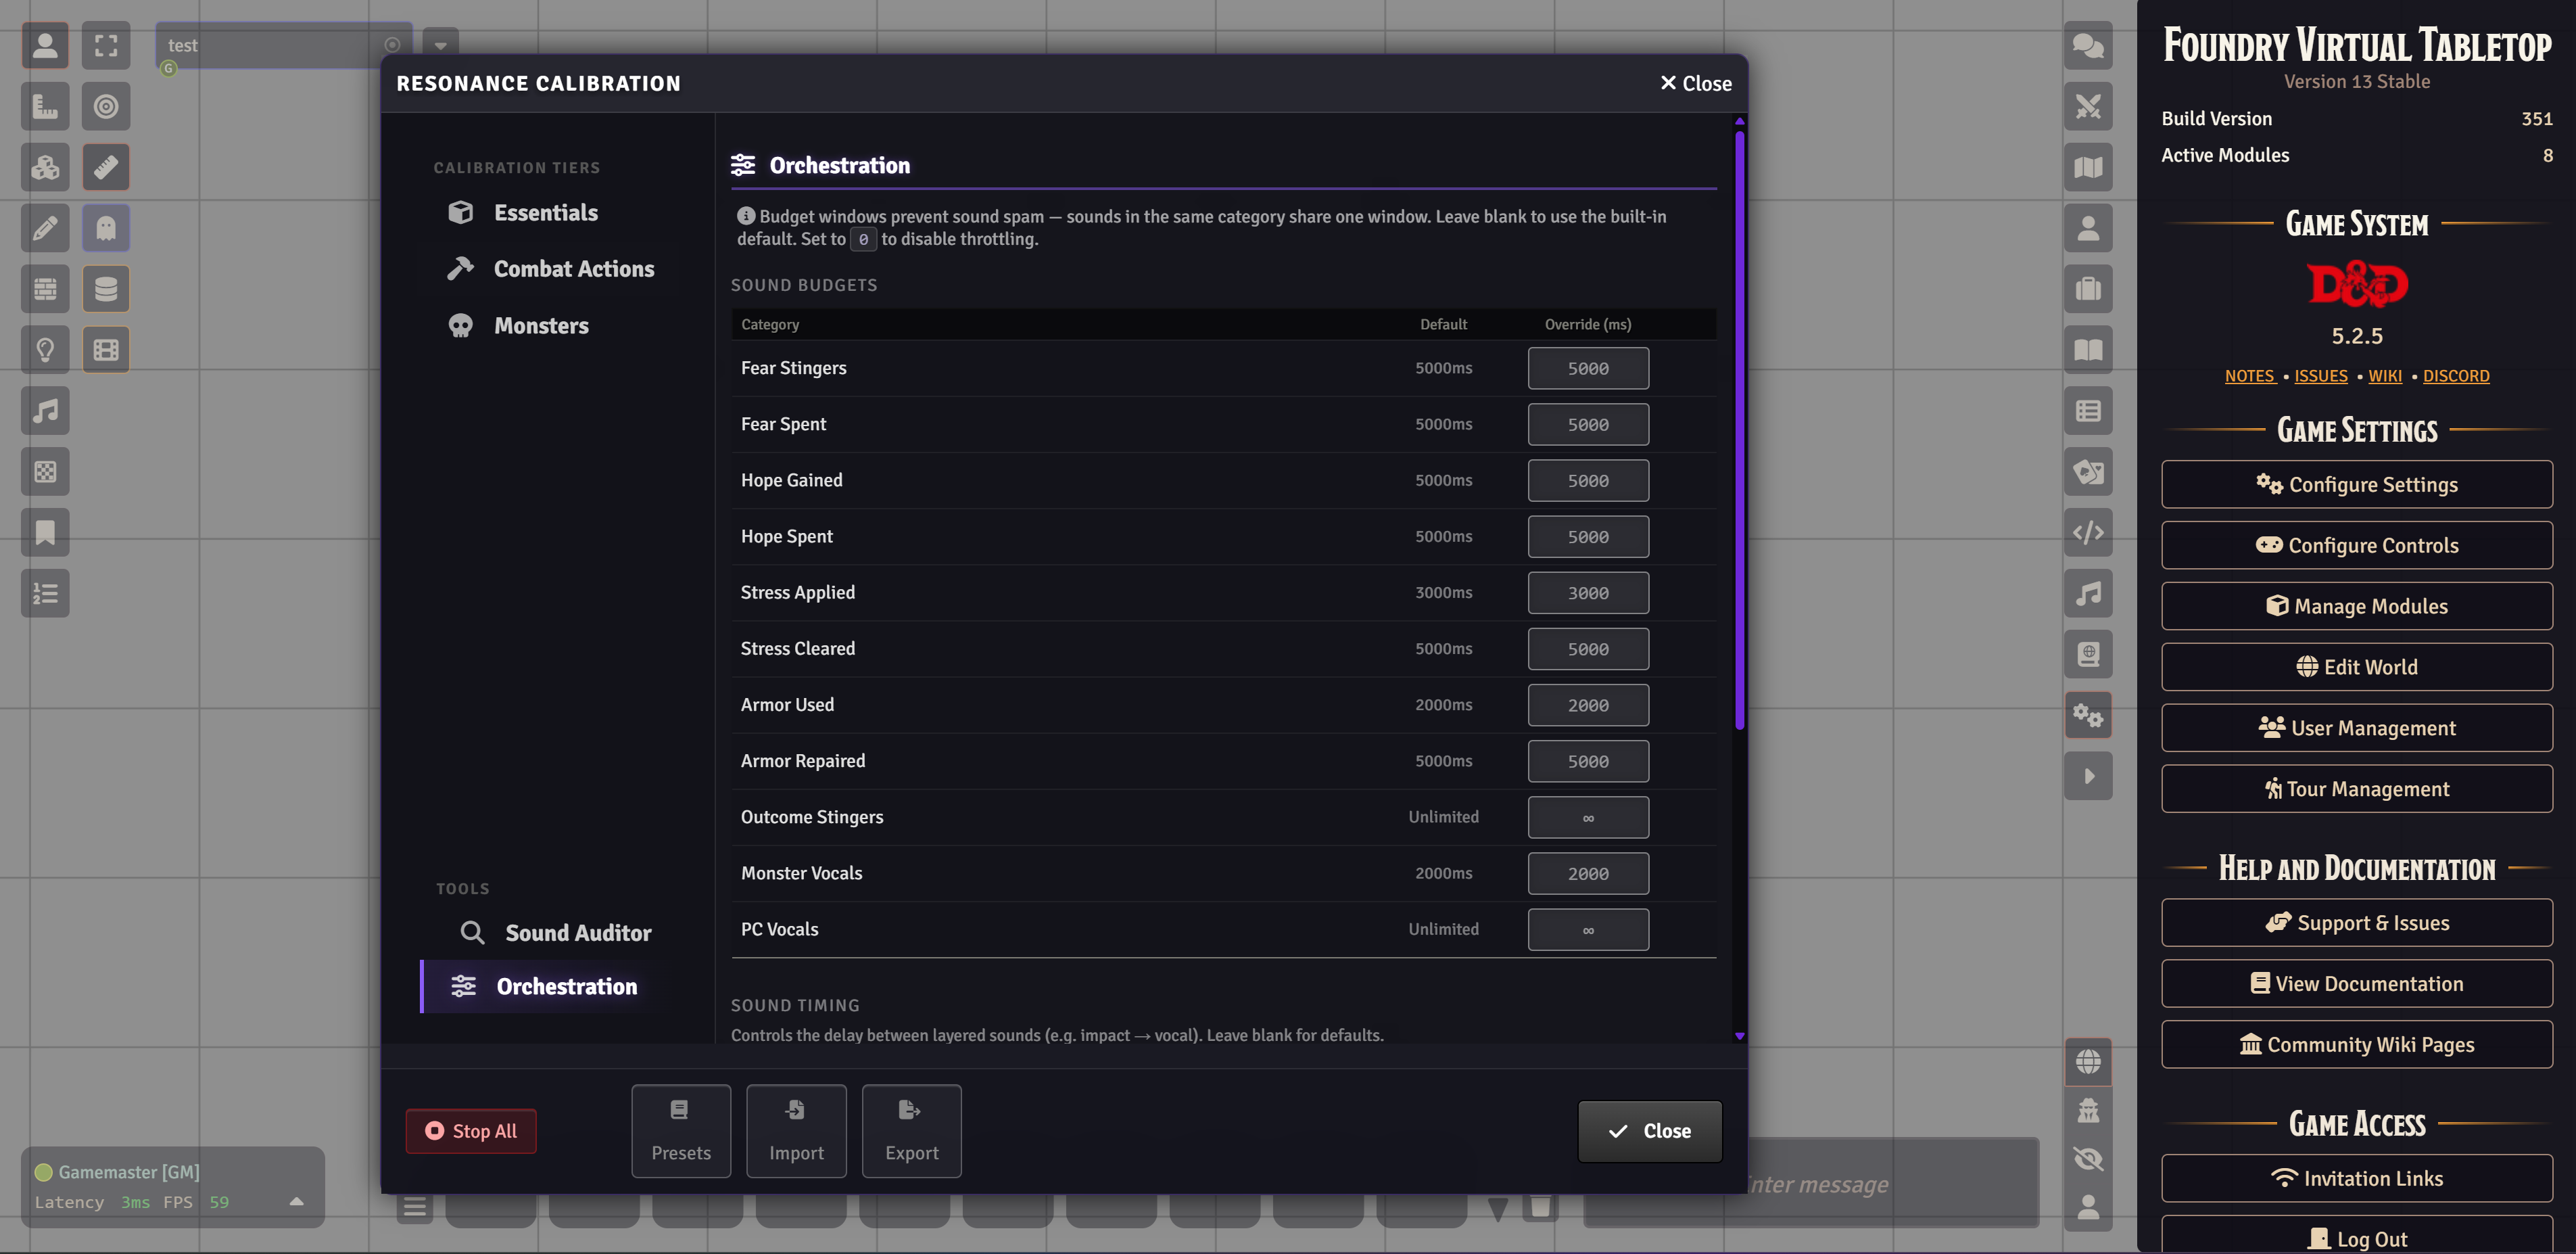Open the Tile Controls cubes icon
The width and height of the screenshot is (2576, 1254).
tap(45, 168)
